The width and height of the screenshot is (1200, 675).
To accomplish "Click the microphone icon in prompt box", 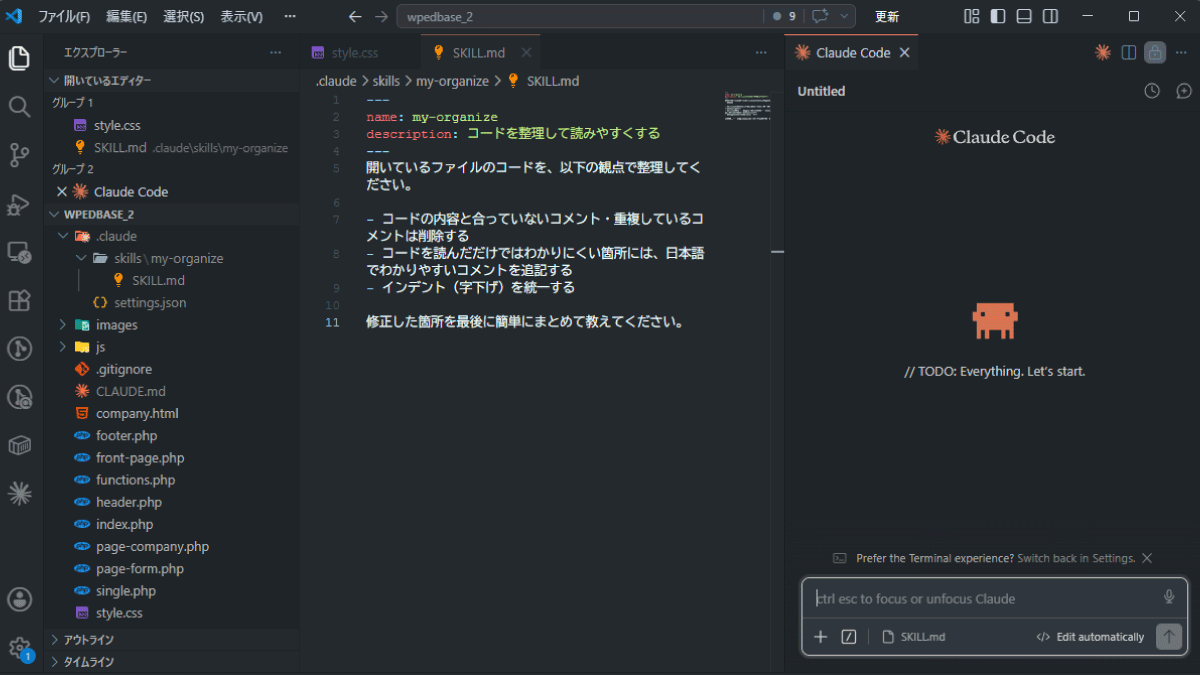I will 1169,597.
